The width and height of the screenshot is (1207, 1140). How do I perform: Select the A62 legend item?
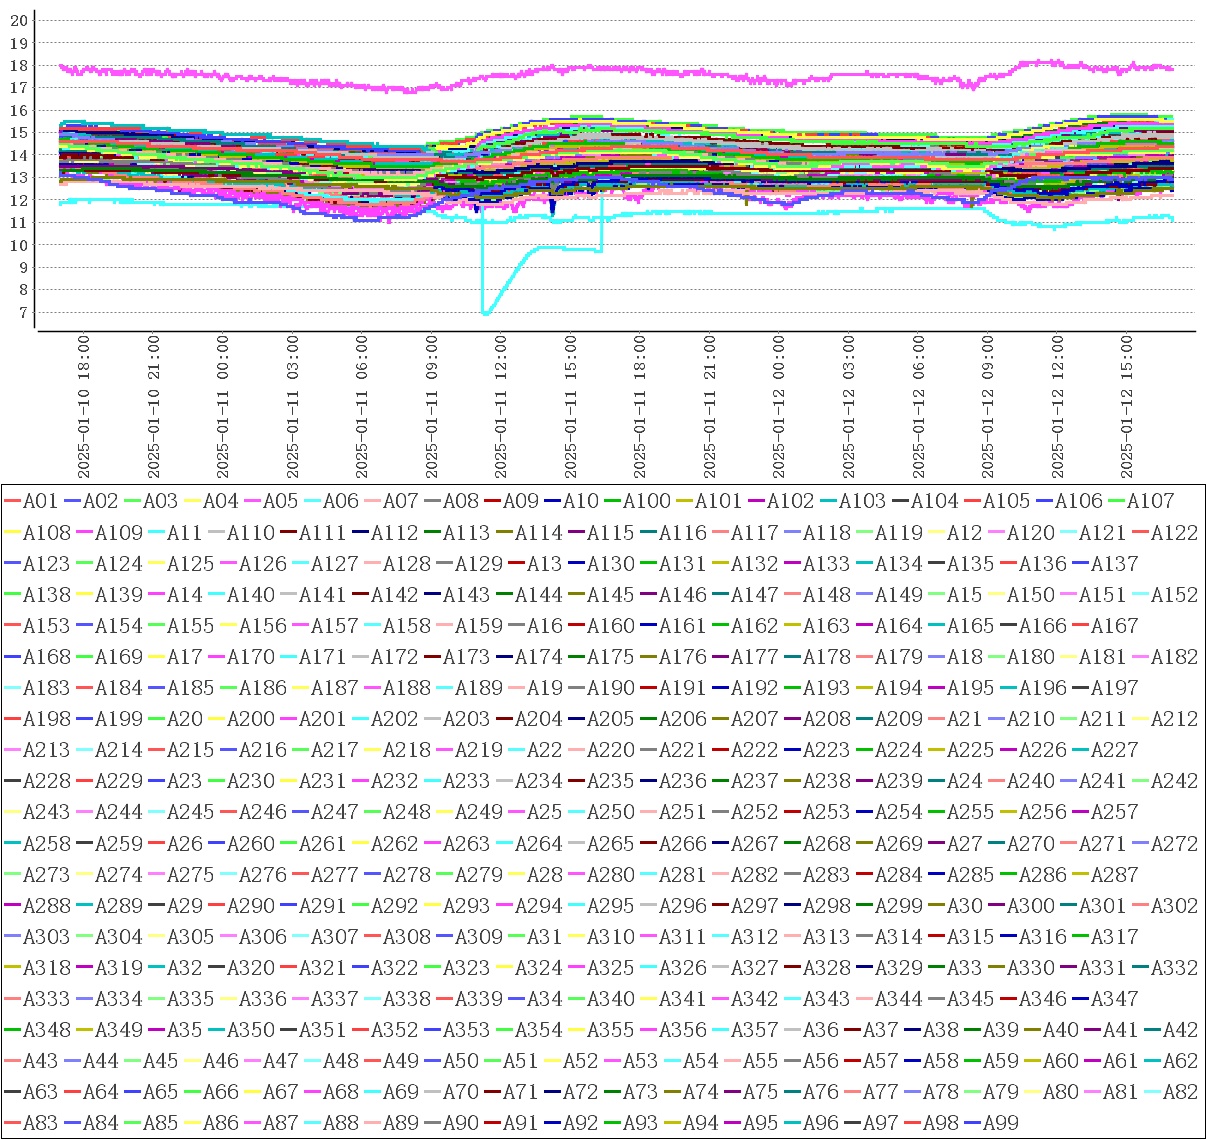click(1180, 1060)
